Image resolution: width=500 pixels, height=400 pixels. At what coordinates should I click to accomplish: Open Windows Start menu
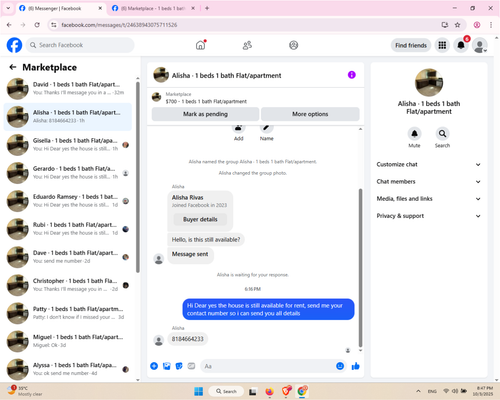point(199,391)
